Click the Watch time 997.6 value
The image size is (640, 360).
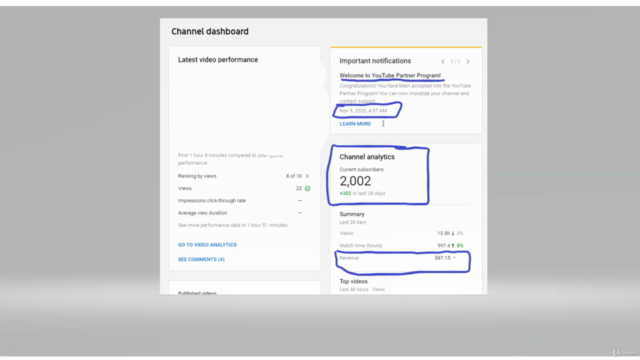444,246
